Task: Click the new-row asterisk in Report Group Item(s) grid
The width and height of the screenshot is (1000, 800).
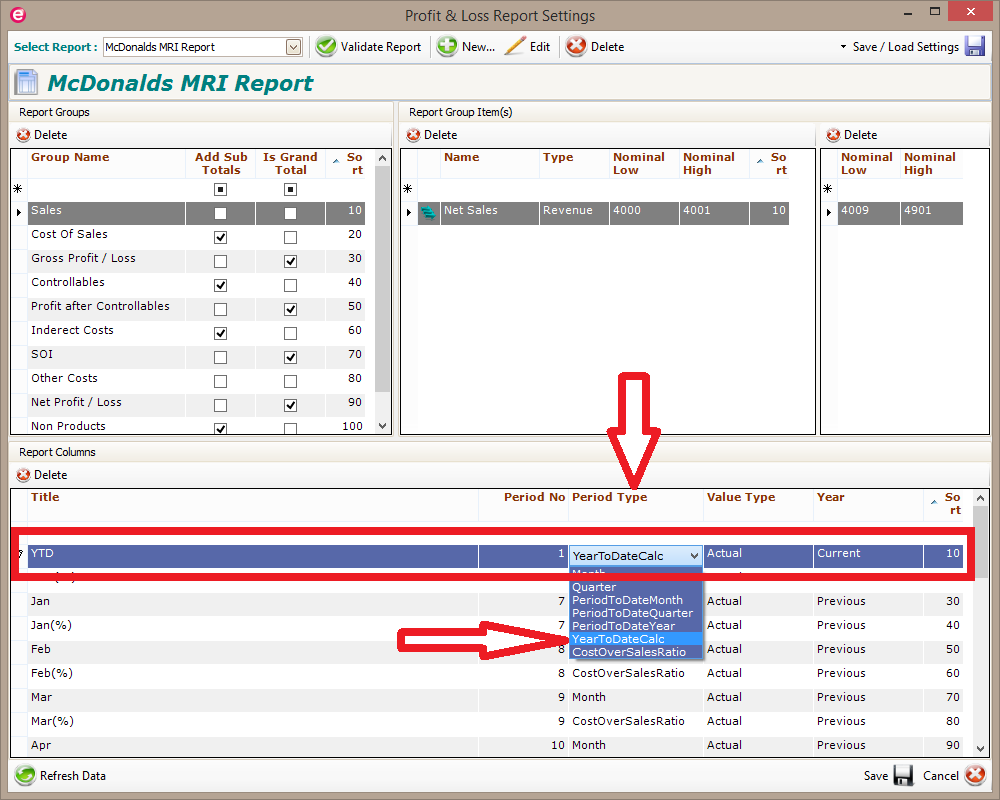Action: coord(408,188)
